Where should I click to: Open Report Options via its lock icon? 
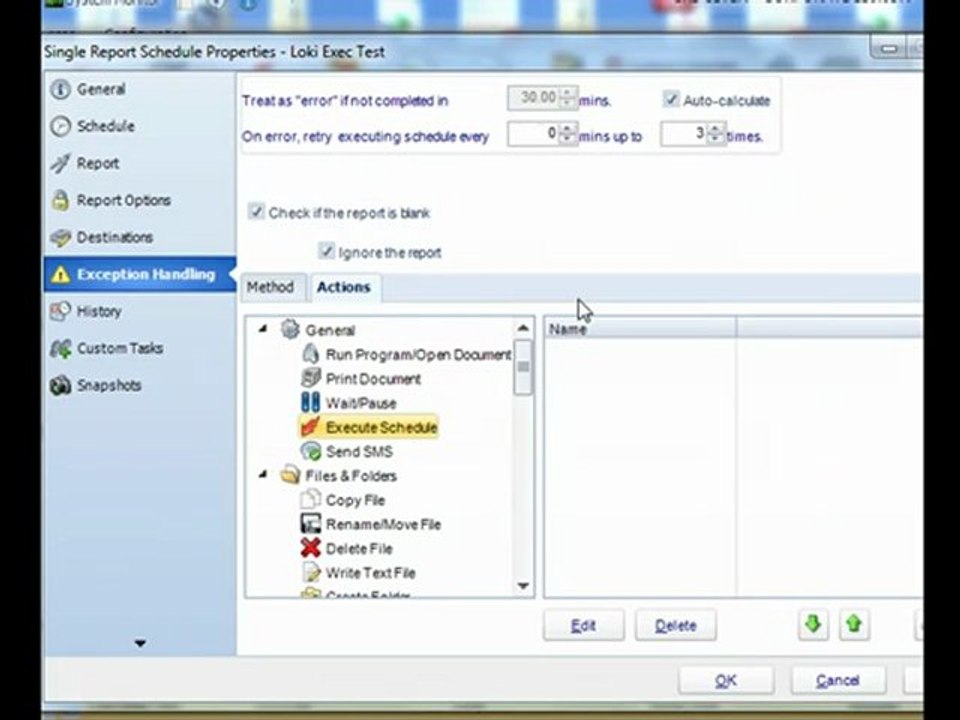[60, 200]
